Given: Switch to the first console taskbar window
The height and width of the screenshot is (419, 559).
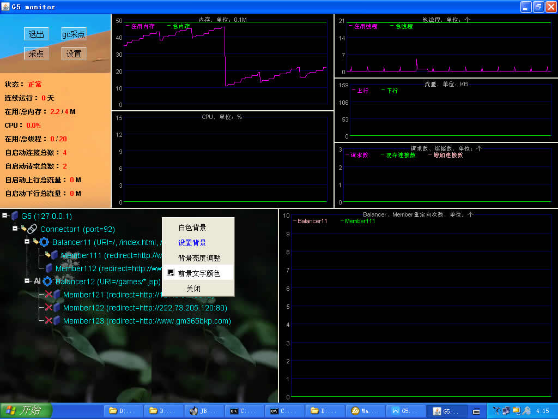Looking at the screenshot, I should (x=244, y=411).
